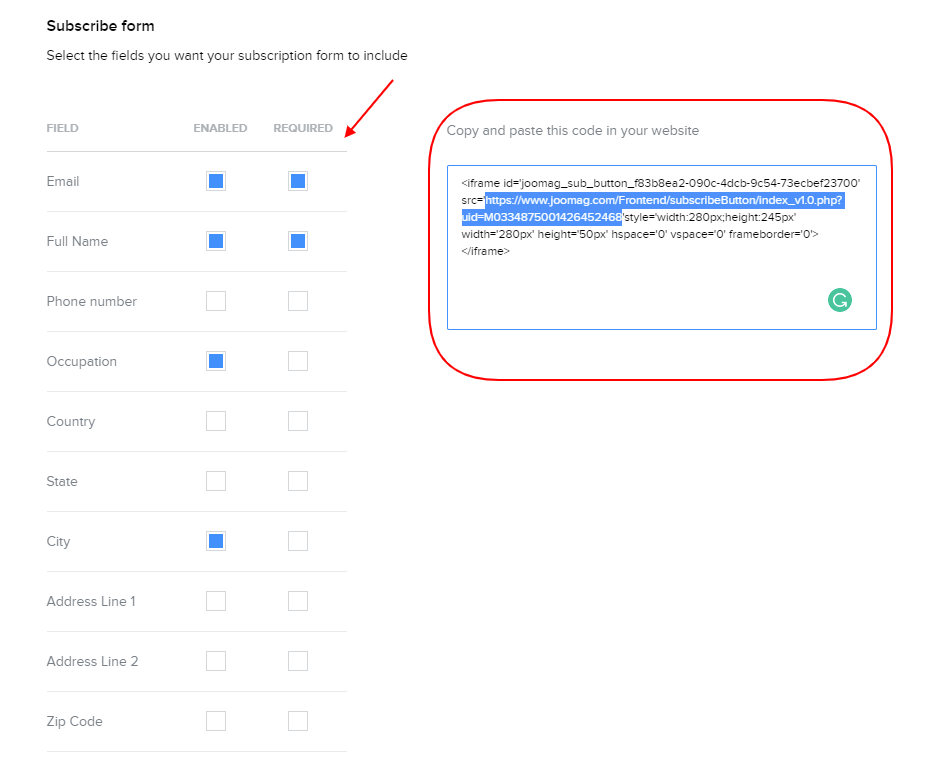Enable the Country field checkbox

point(216,421)
